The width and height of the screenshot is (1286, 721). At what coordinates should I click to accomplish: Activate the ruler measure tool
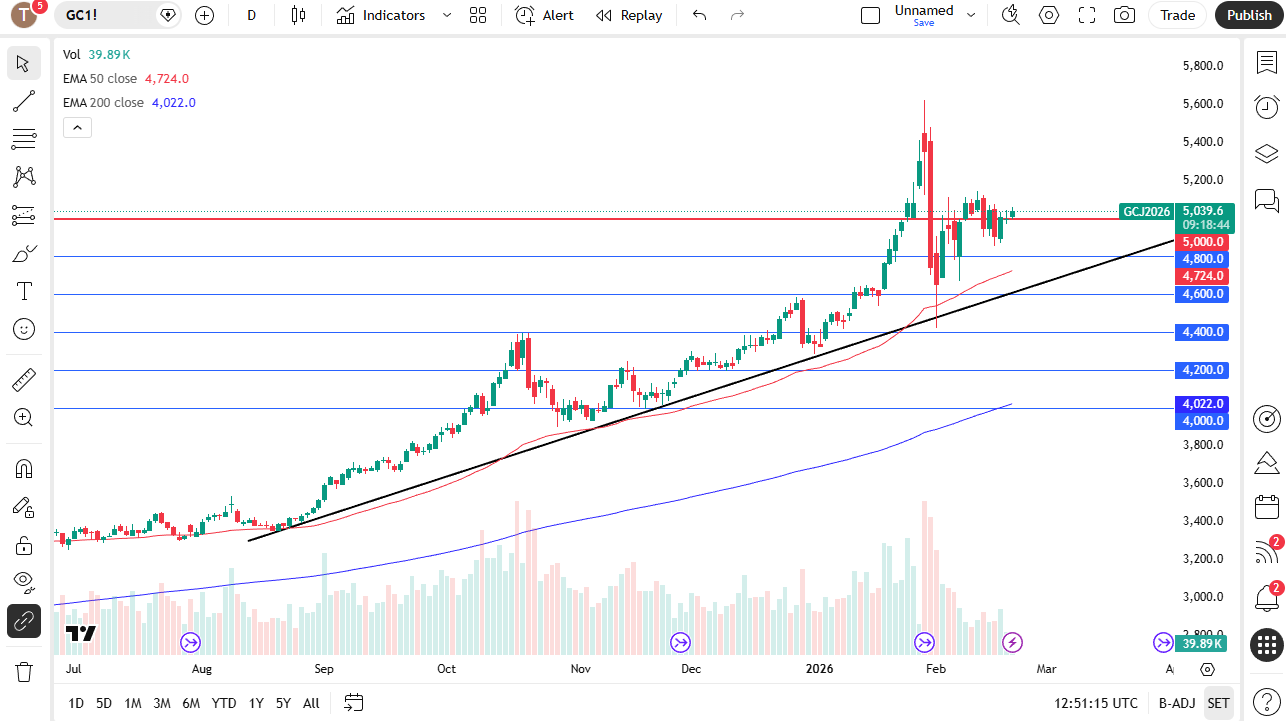[x=24, y=379]
